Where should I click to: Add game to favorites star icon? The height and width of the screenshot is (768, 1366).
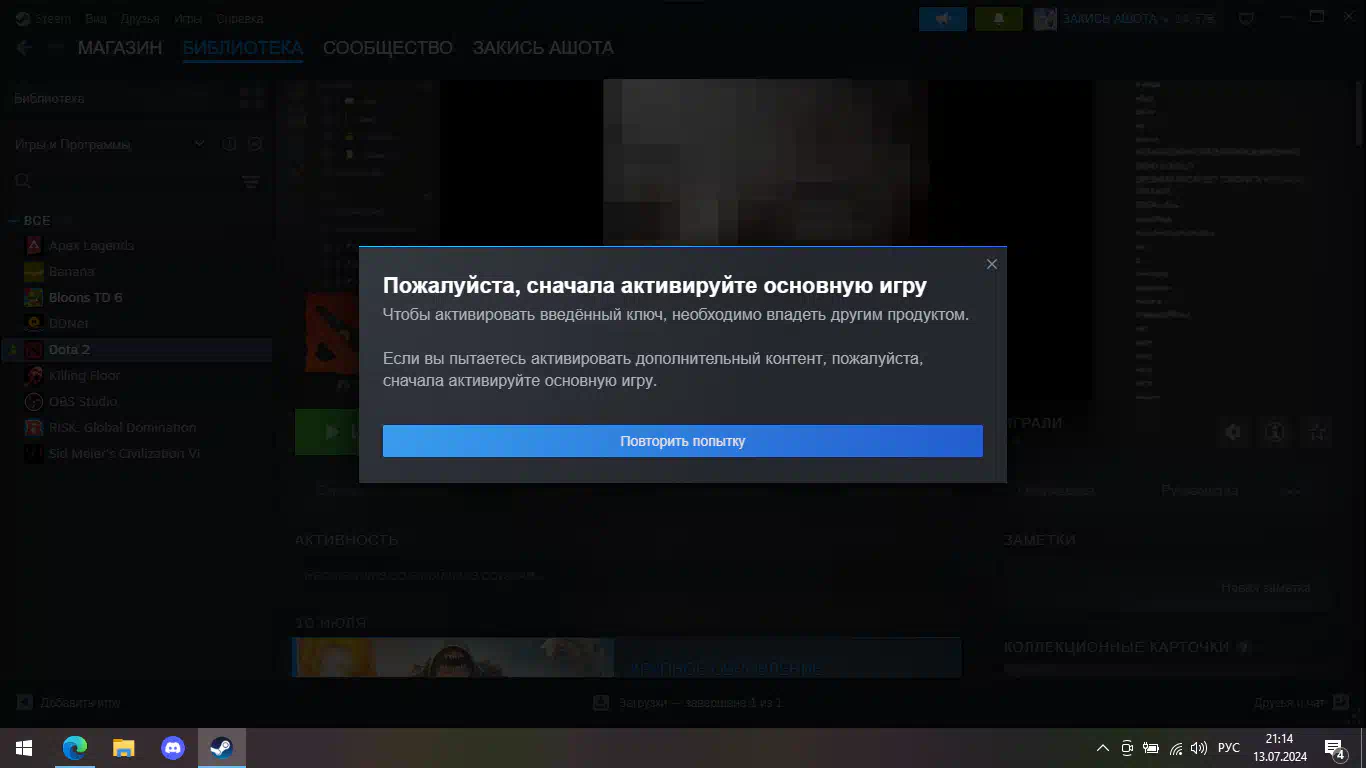coord(1318,432)
